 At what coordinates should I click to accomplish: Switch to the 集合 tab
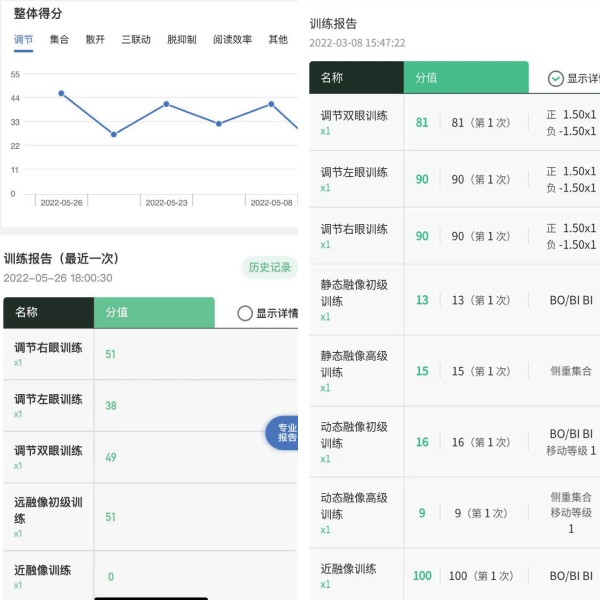tap(59, 39)
